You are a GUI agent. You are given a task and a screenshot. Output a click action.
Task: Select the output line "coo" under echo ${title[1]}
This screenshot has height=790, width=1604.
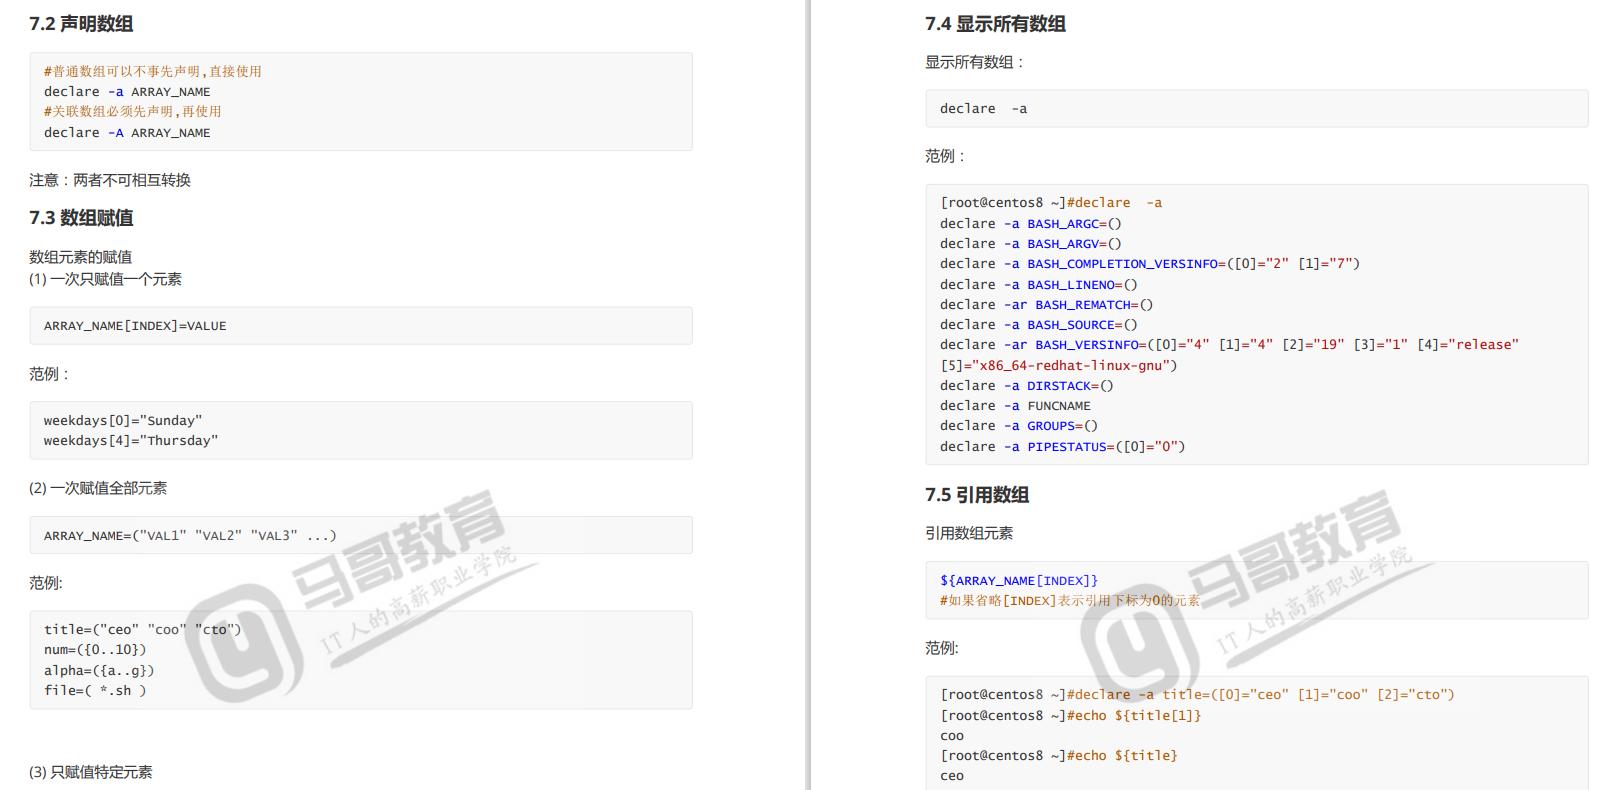952,736
